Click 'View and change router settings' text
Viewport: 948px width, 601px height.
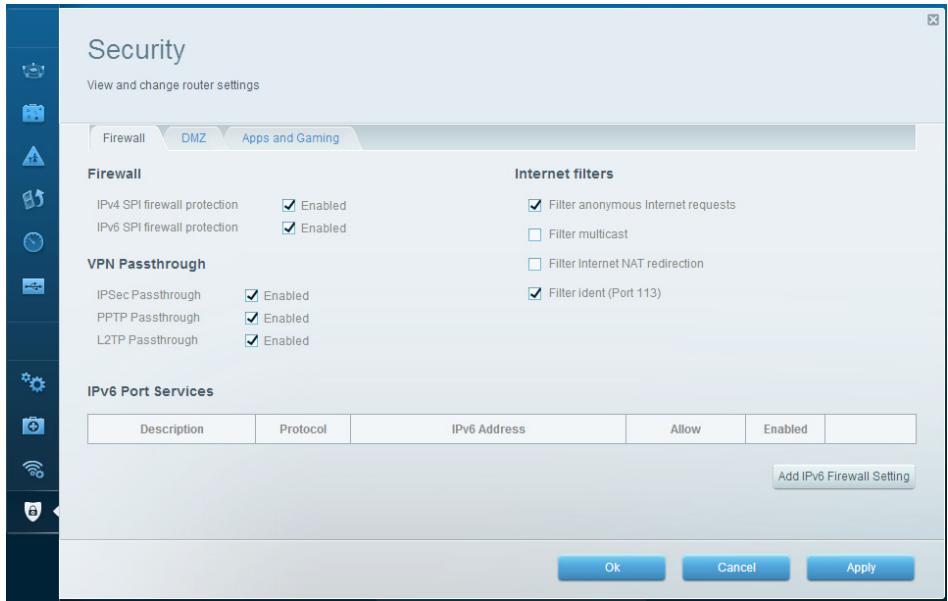[x=173, y=85]
